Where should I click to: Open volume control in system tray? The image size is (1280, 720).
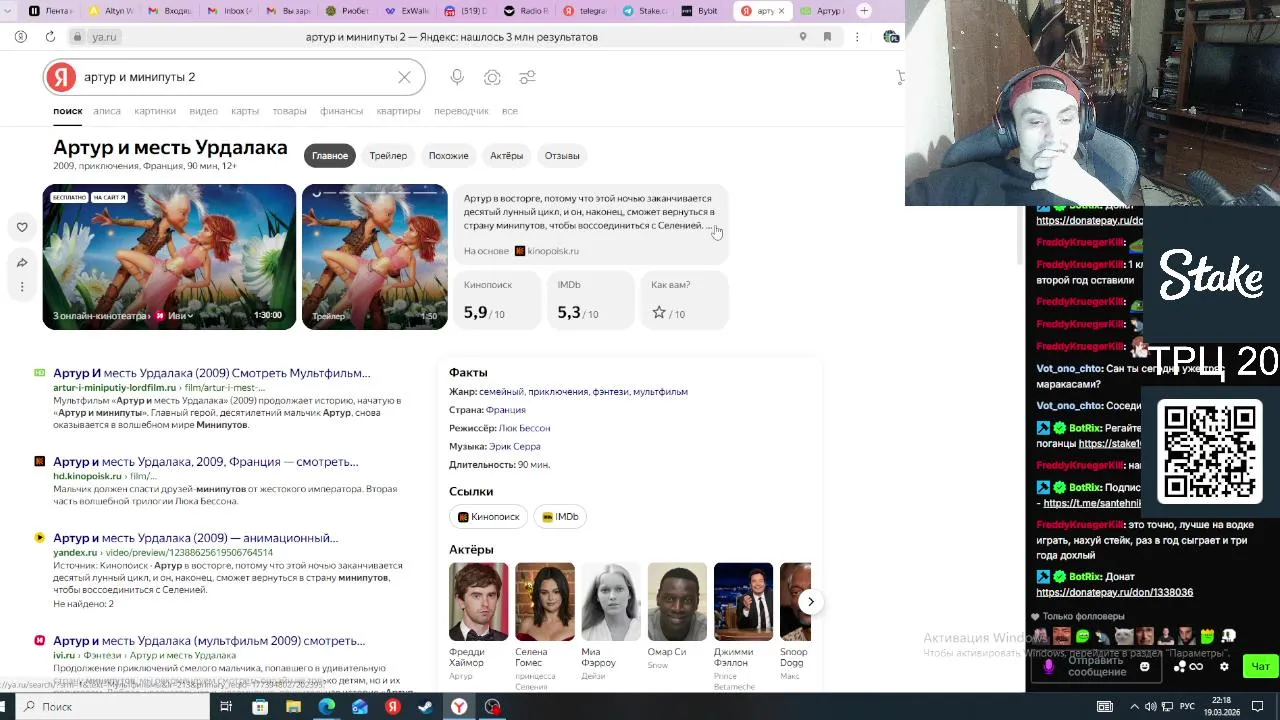click(1151, 706)
